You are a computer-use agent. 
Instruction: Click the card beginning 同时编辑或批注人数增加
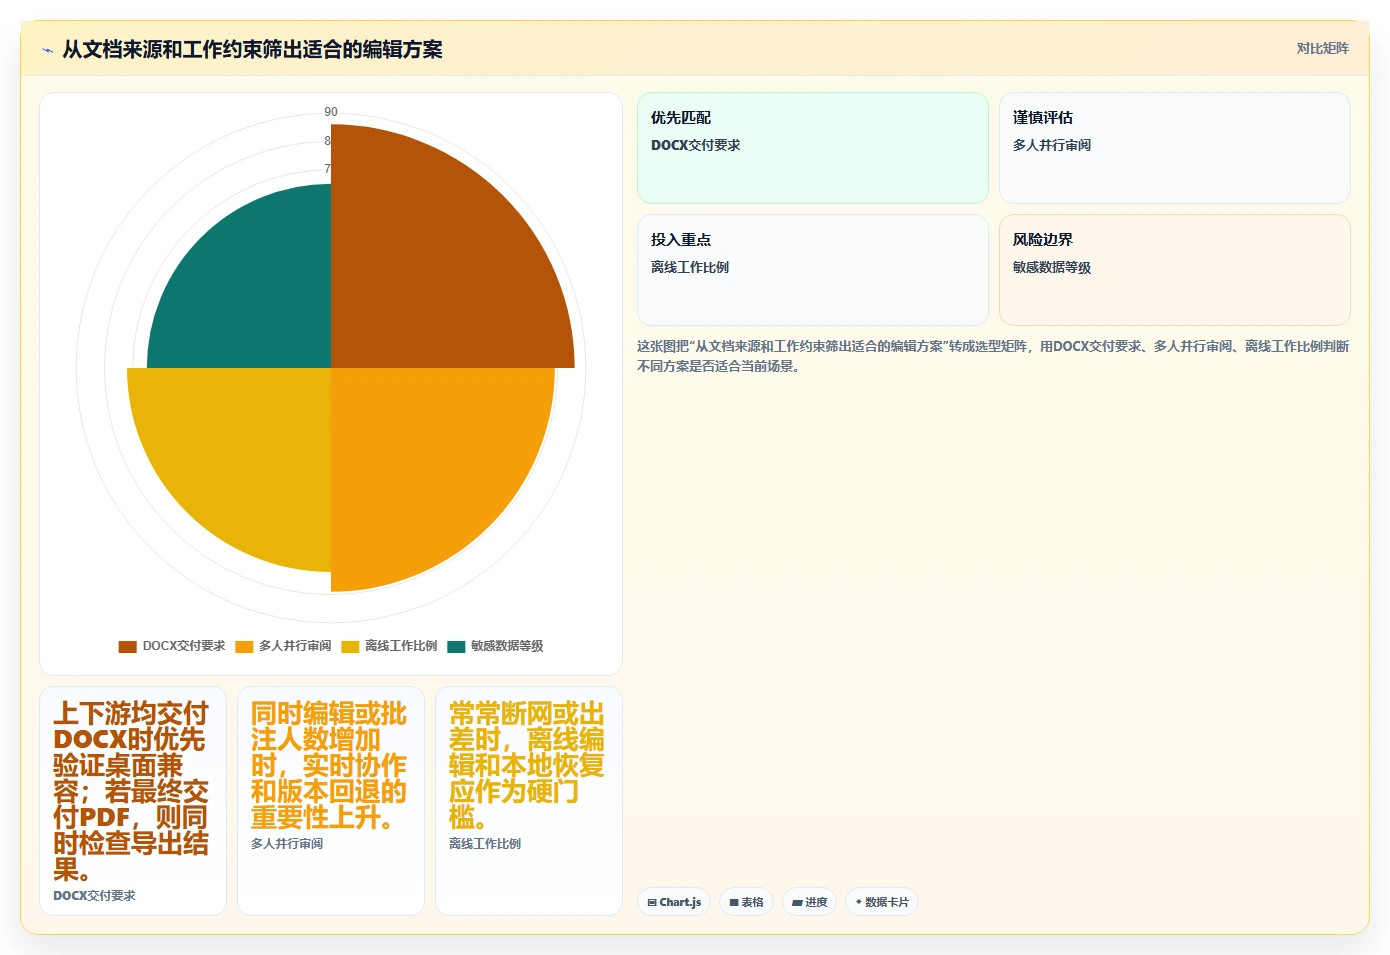pyautogui.click(x=331, y=801)
